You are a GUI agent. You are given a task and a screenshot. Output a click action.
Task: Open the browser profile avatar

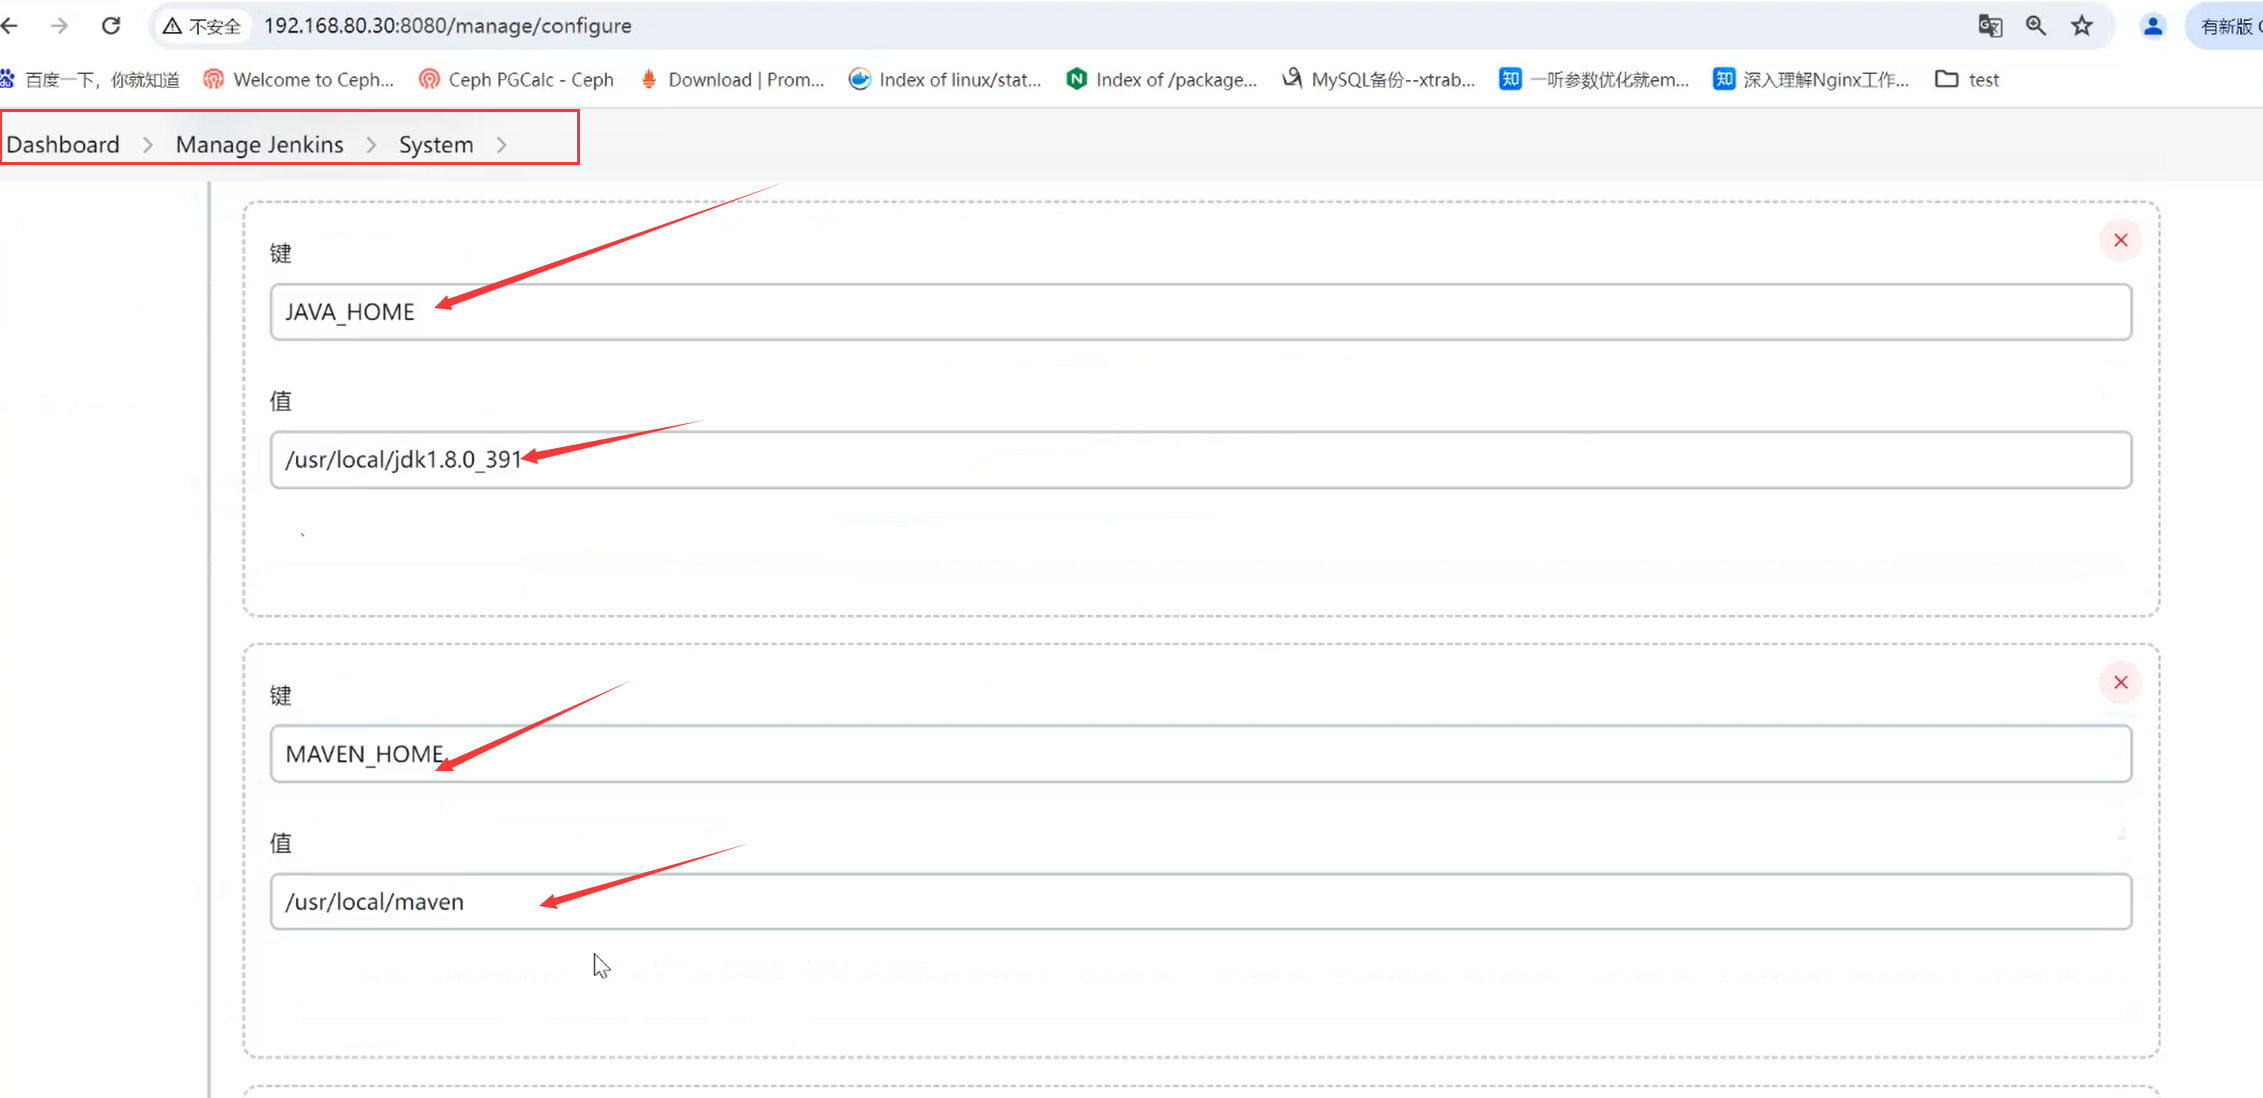[x=2152, y=26]
